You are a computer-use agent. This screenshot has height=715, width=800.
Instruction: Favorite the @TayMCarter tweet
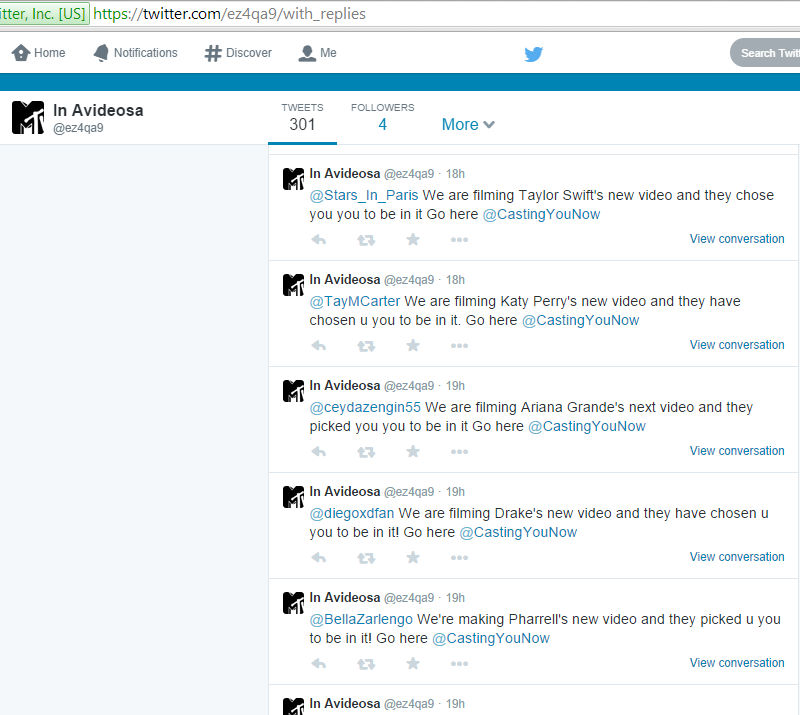point(413,345)
